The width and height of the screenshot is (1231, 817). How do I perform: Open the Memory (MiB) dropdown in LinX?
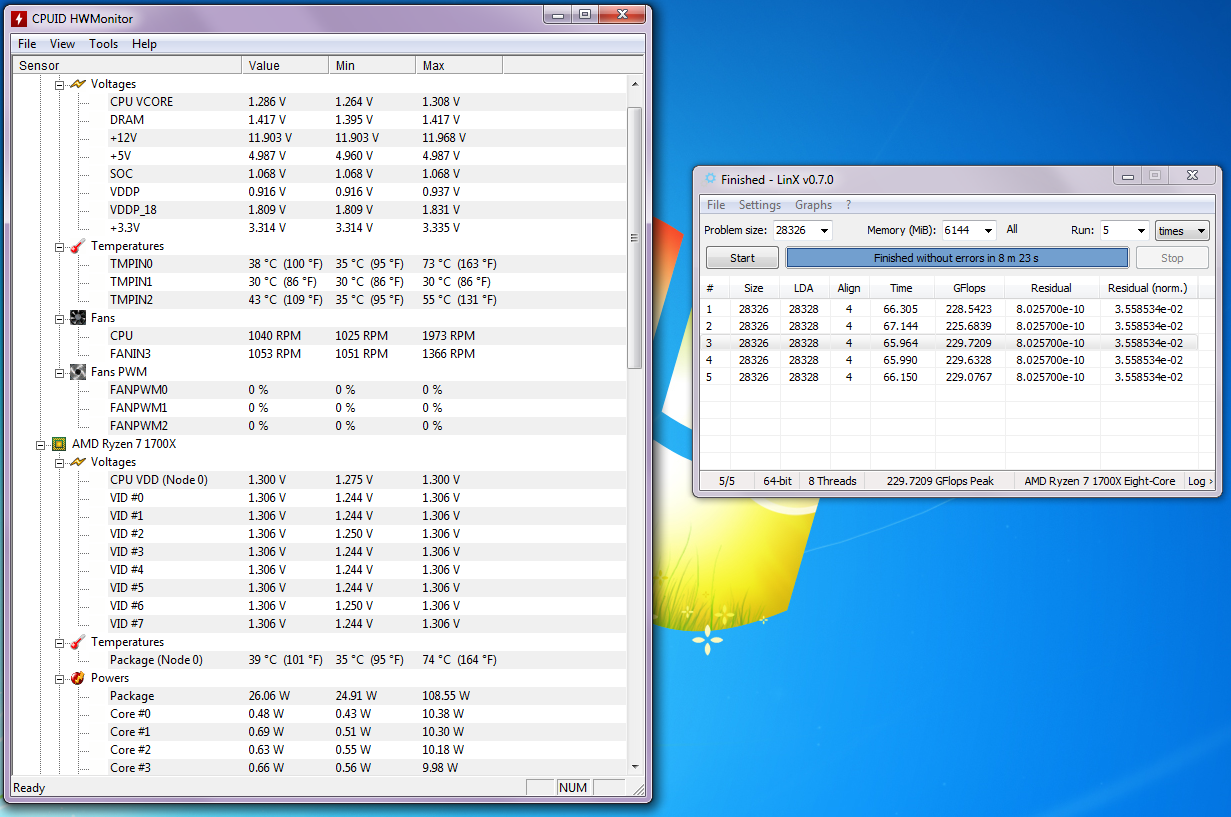[x=988, y=230]
